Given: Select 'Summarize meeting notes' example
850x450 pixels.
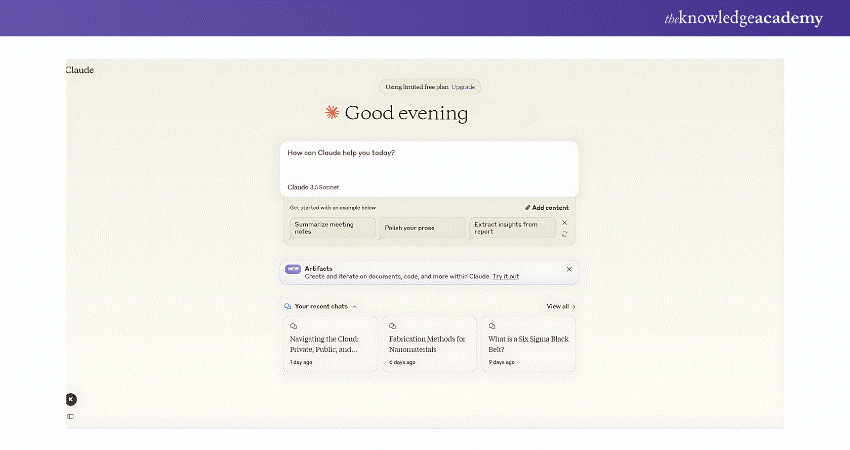Looking at the screenshot, I should [329, 228].
